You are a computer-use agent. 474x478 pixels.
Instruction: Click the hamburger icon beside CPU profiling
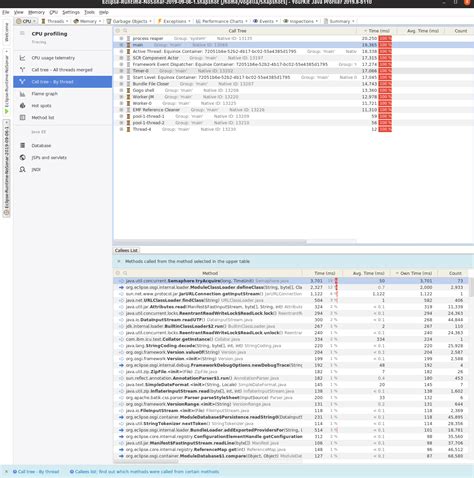22,33
